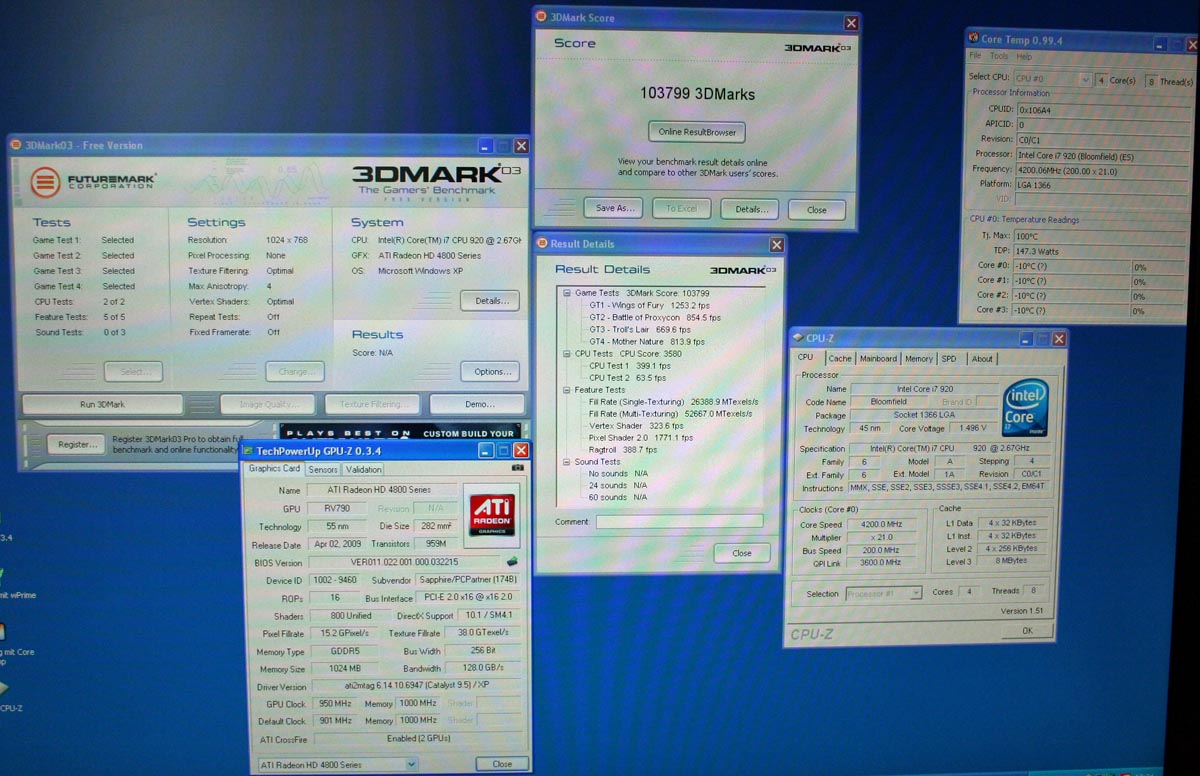1200x776 pixels.
Task: Click the 3DMark Score title bar icon
Action: [542, 17]
